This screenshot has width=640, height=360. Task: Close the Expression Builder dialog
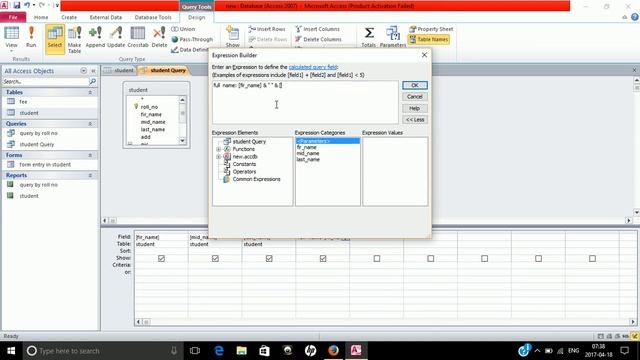(424, 55)
